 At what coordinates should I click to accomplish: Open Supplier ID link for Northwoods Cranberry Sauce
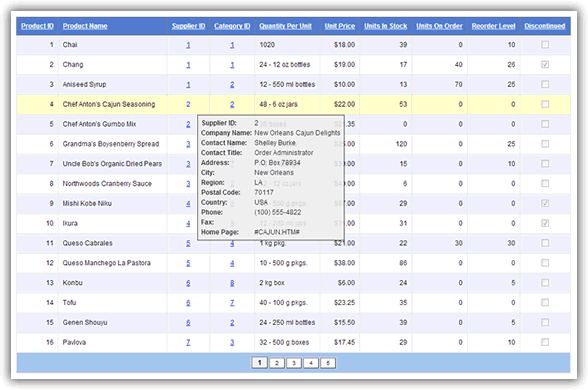(188, 184)
